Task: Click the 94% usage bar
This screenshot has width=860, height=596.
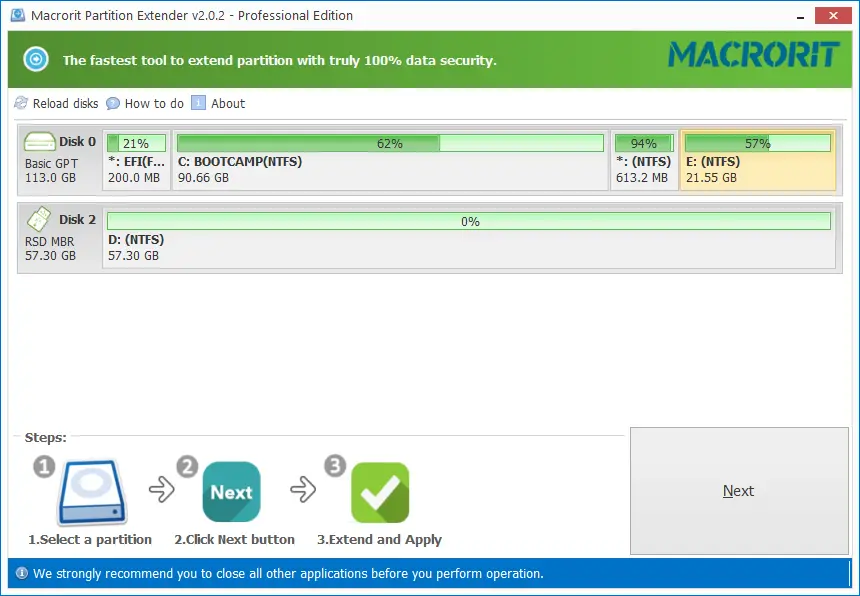Action: (x=644, y=143)
